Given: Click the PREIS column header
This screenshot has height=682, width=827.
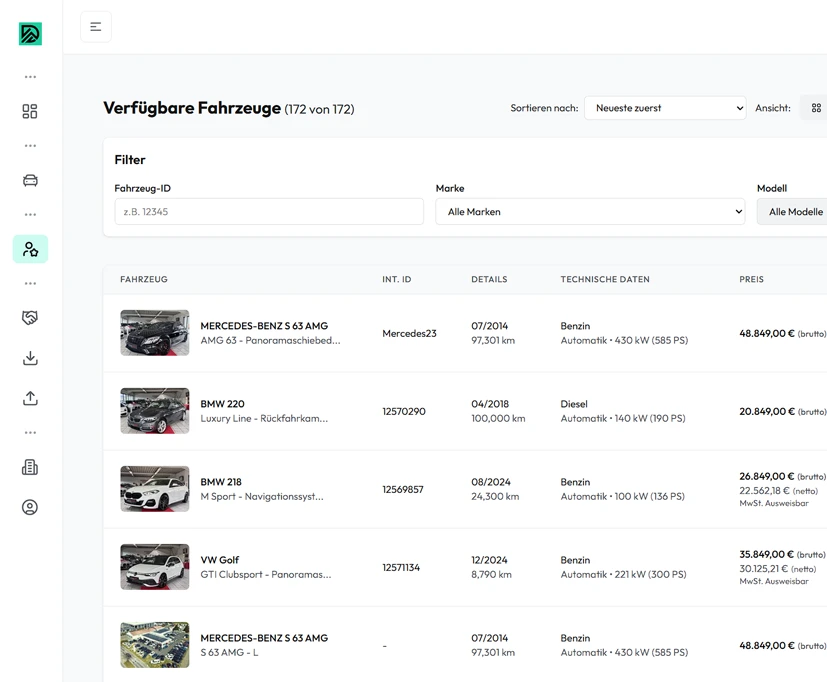Looking at the screenshot, I should point(751,280).
